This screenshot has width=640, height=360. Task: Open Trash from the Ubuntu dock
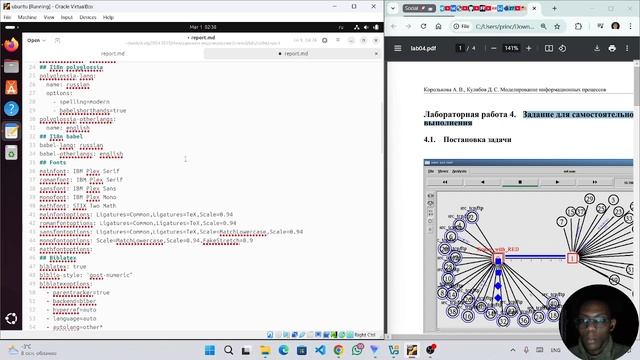click(x=11, y=153)
